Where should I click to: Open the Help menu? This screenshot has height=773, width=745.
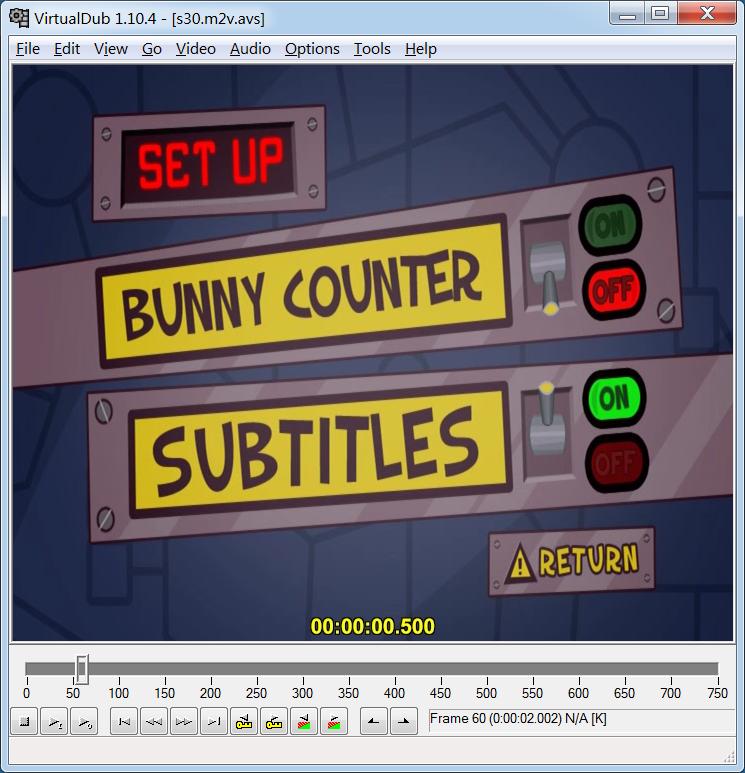[x=421, y=49]
